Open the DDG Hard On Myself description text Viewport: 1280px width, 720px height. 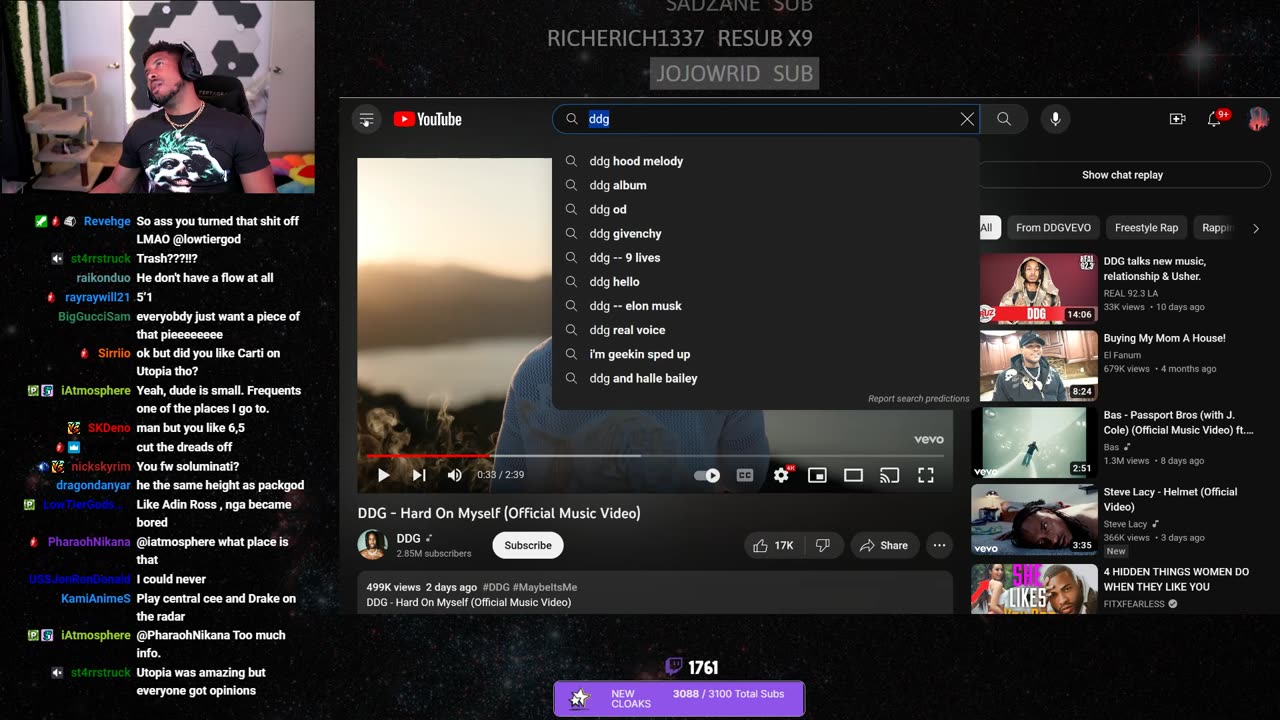[469, 602]
